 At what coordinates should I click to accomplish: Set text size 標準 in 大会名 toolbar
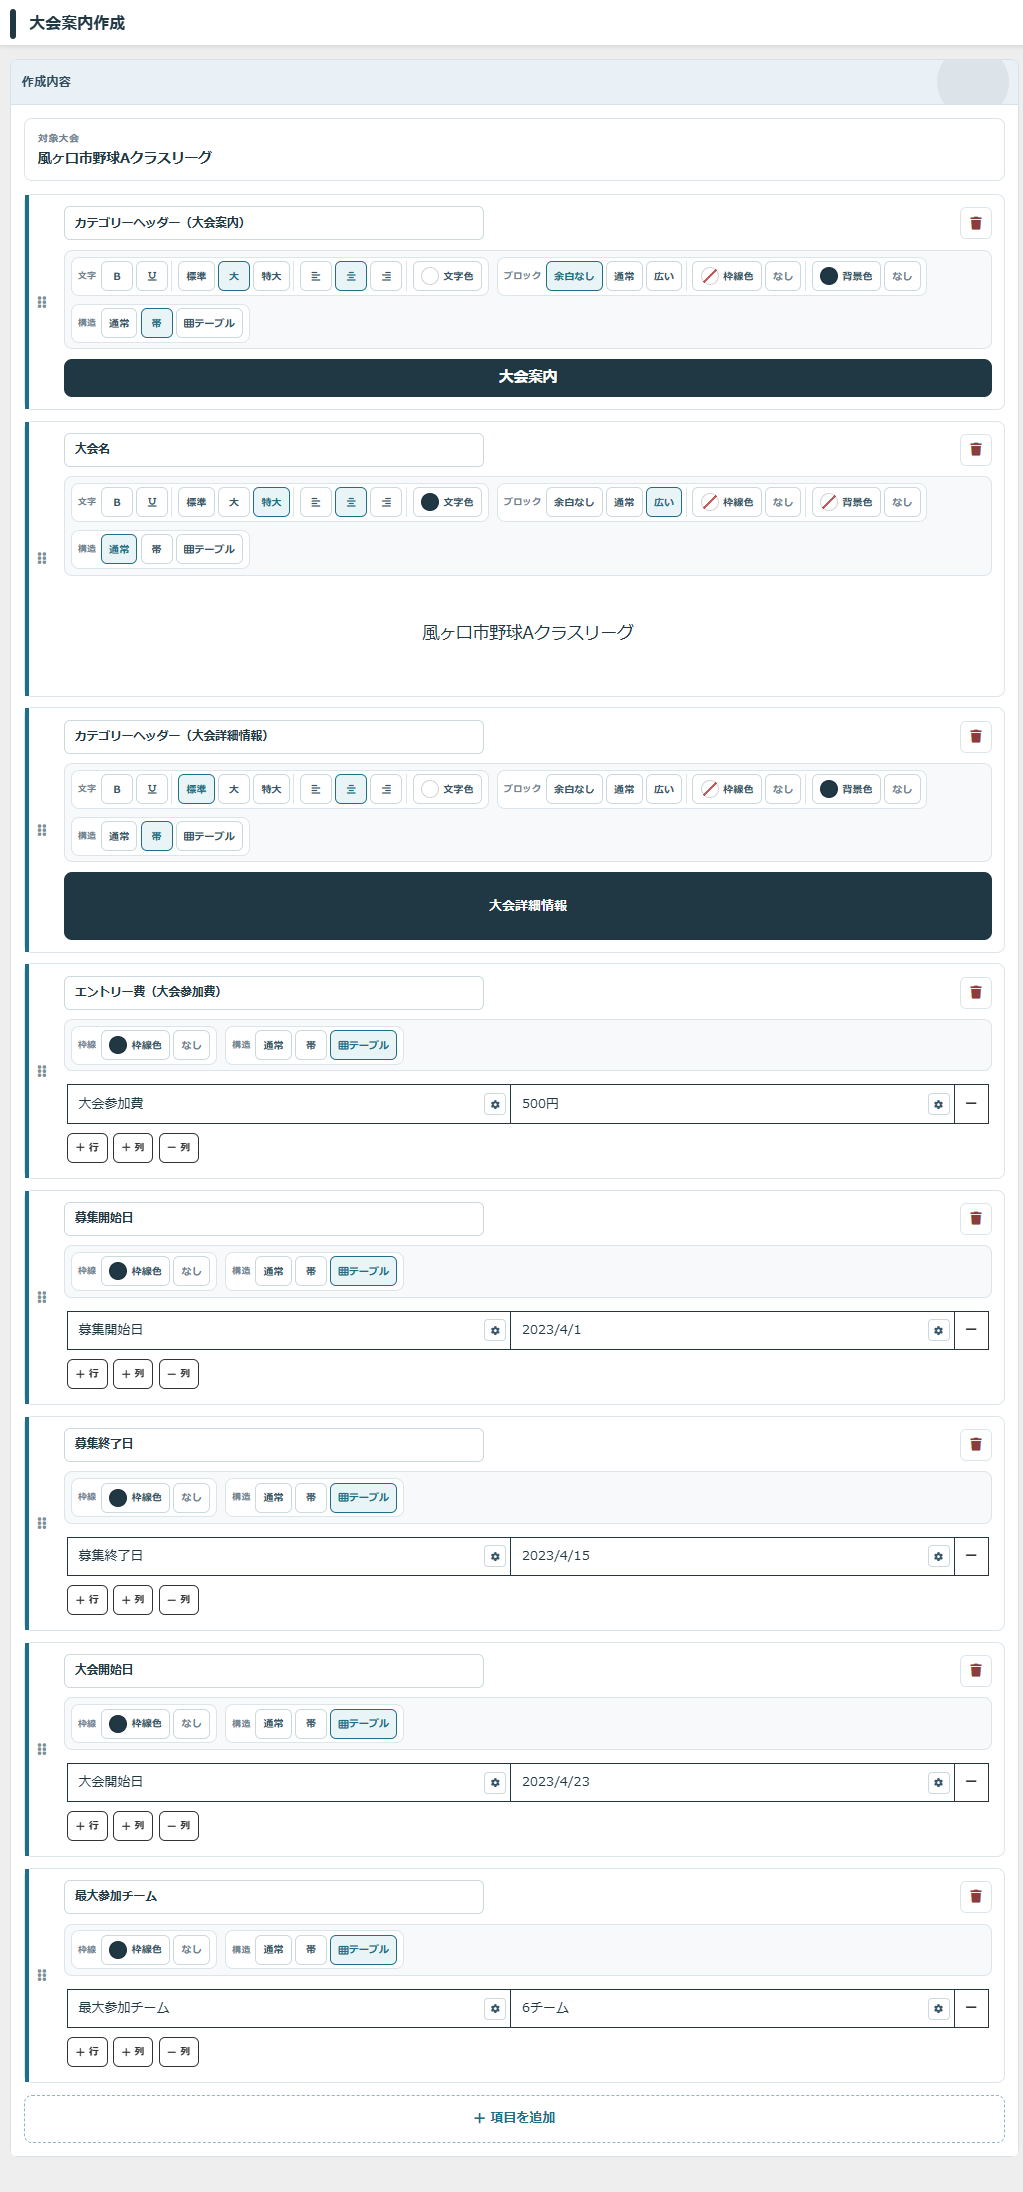(197, 502)
